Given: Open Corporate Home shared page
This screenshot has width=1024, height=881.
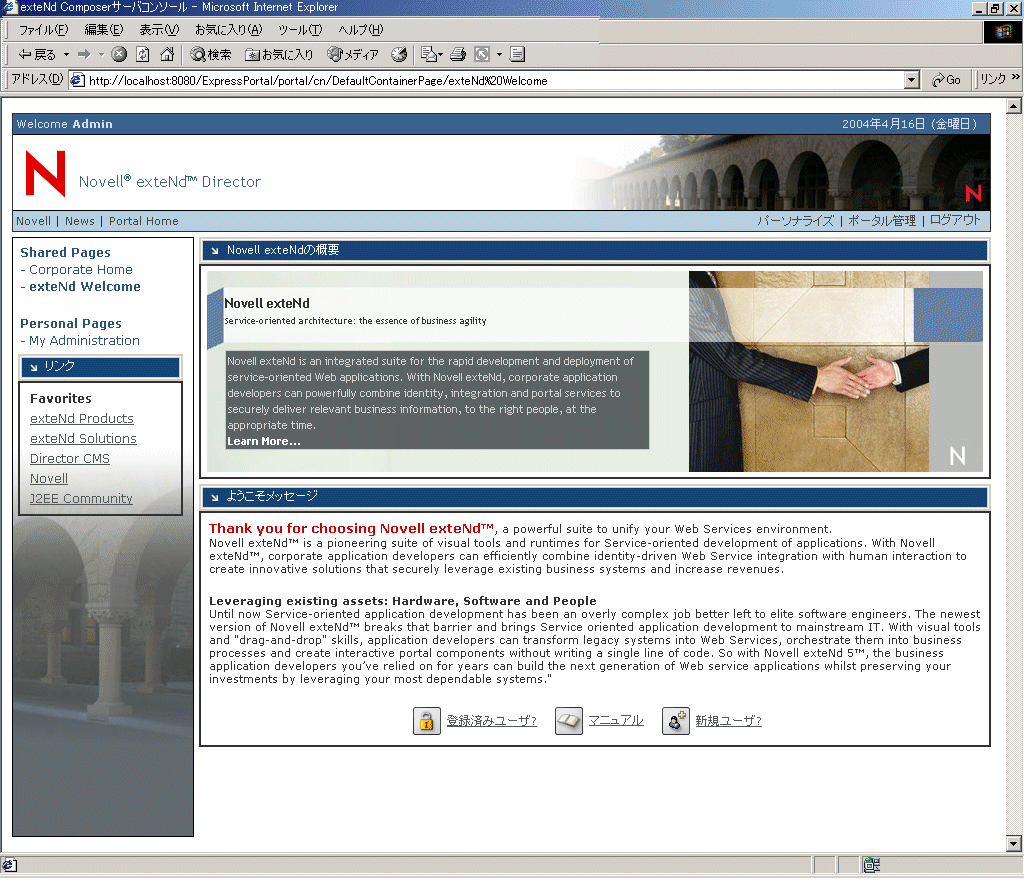Looking at the screenshot, I should pos(80,270).
